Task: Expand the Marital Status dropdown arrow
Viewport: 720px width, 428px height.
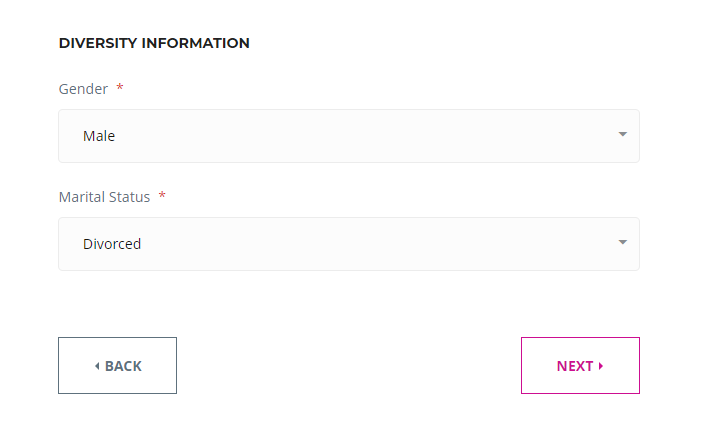Action: (622, 242)
